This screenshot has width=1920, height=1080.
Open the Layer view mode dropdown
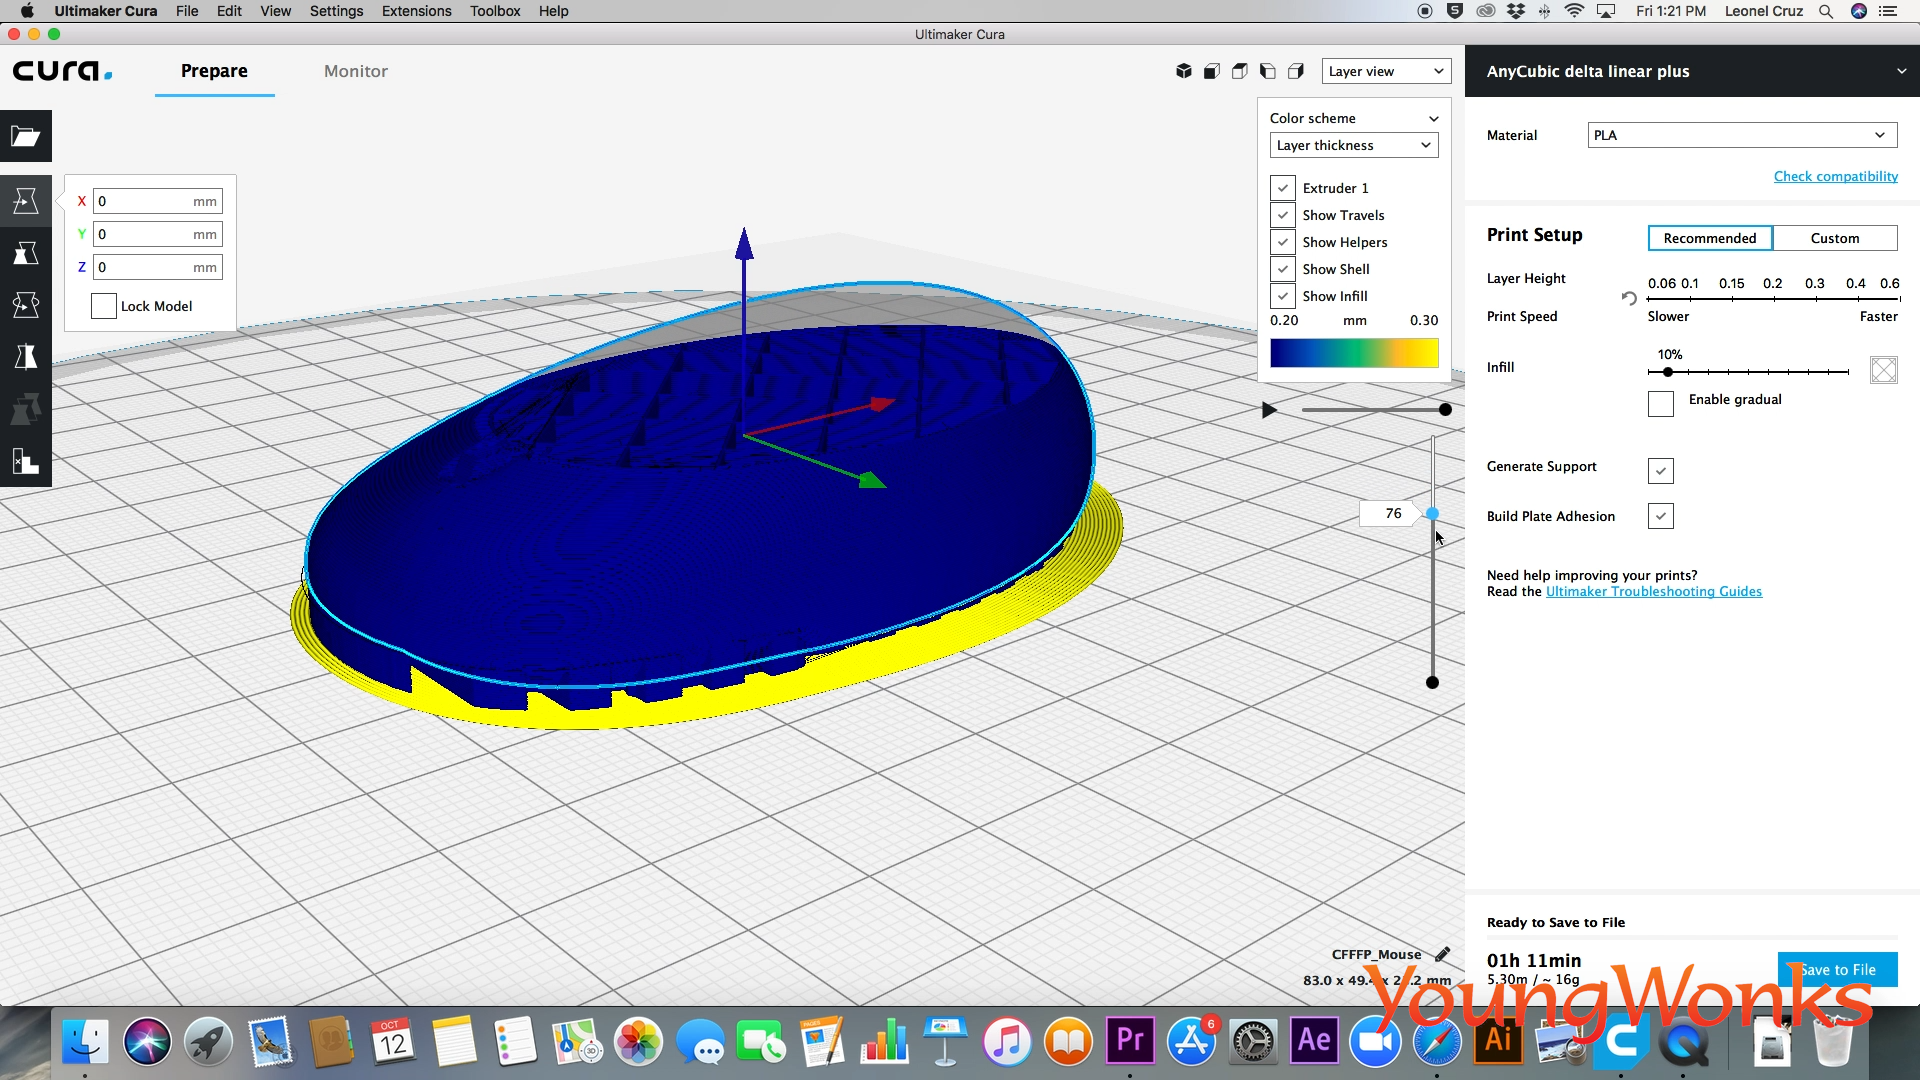coord(1386,71)
